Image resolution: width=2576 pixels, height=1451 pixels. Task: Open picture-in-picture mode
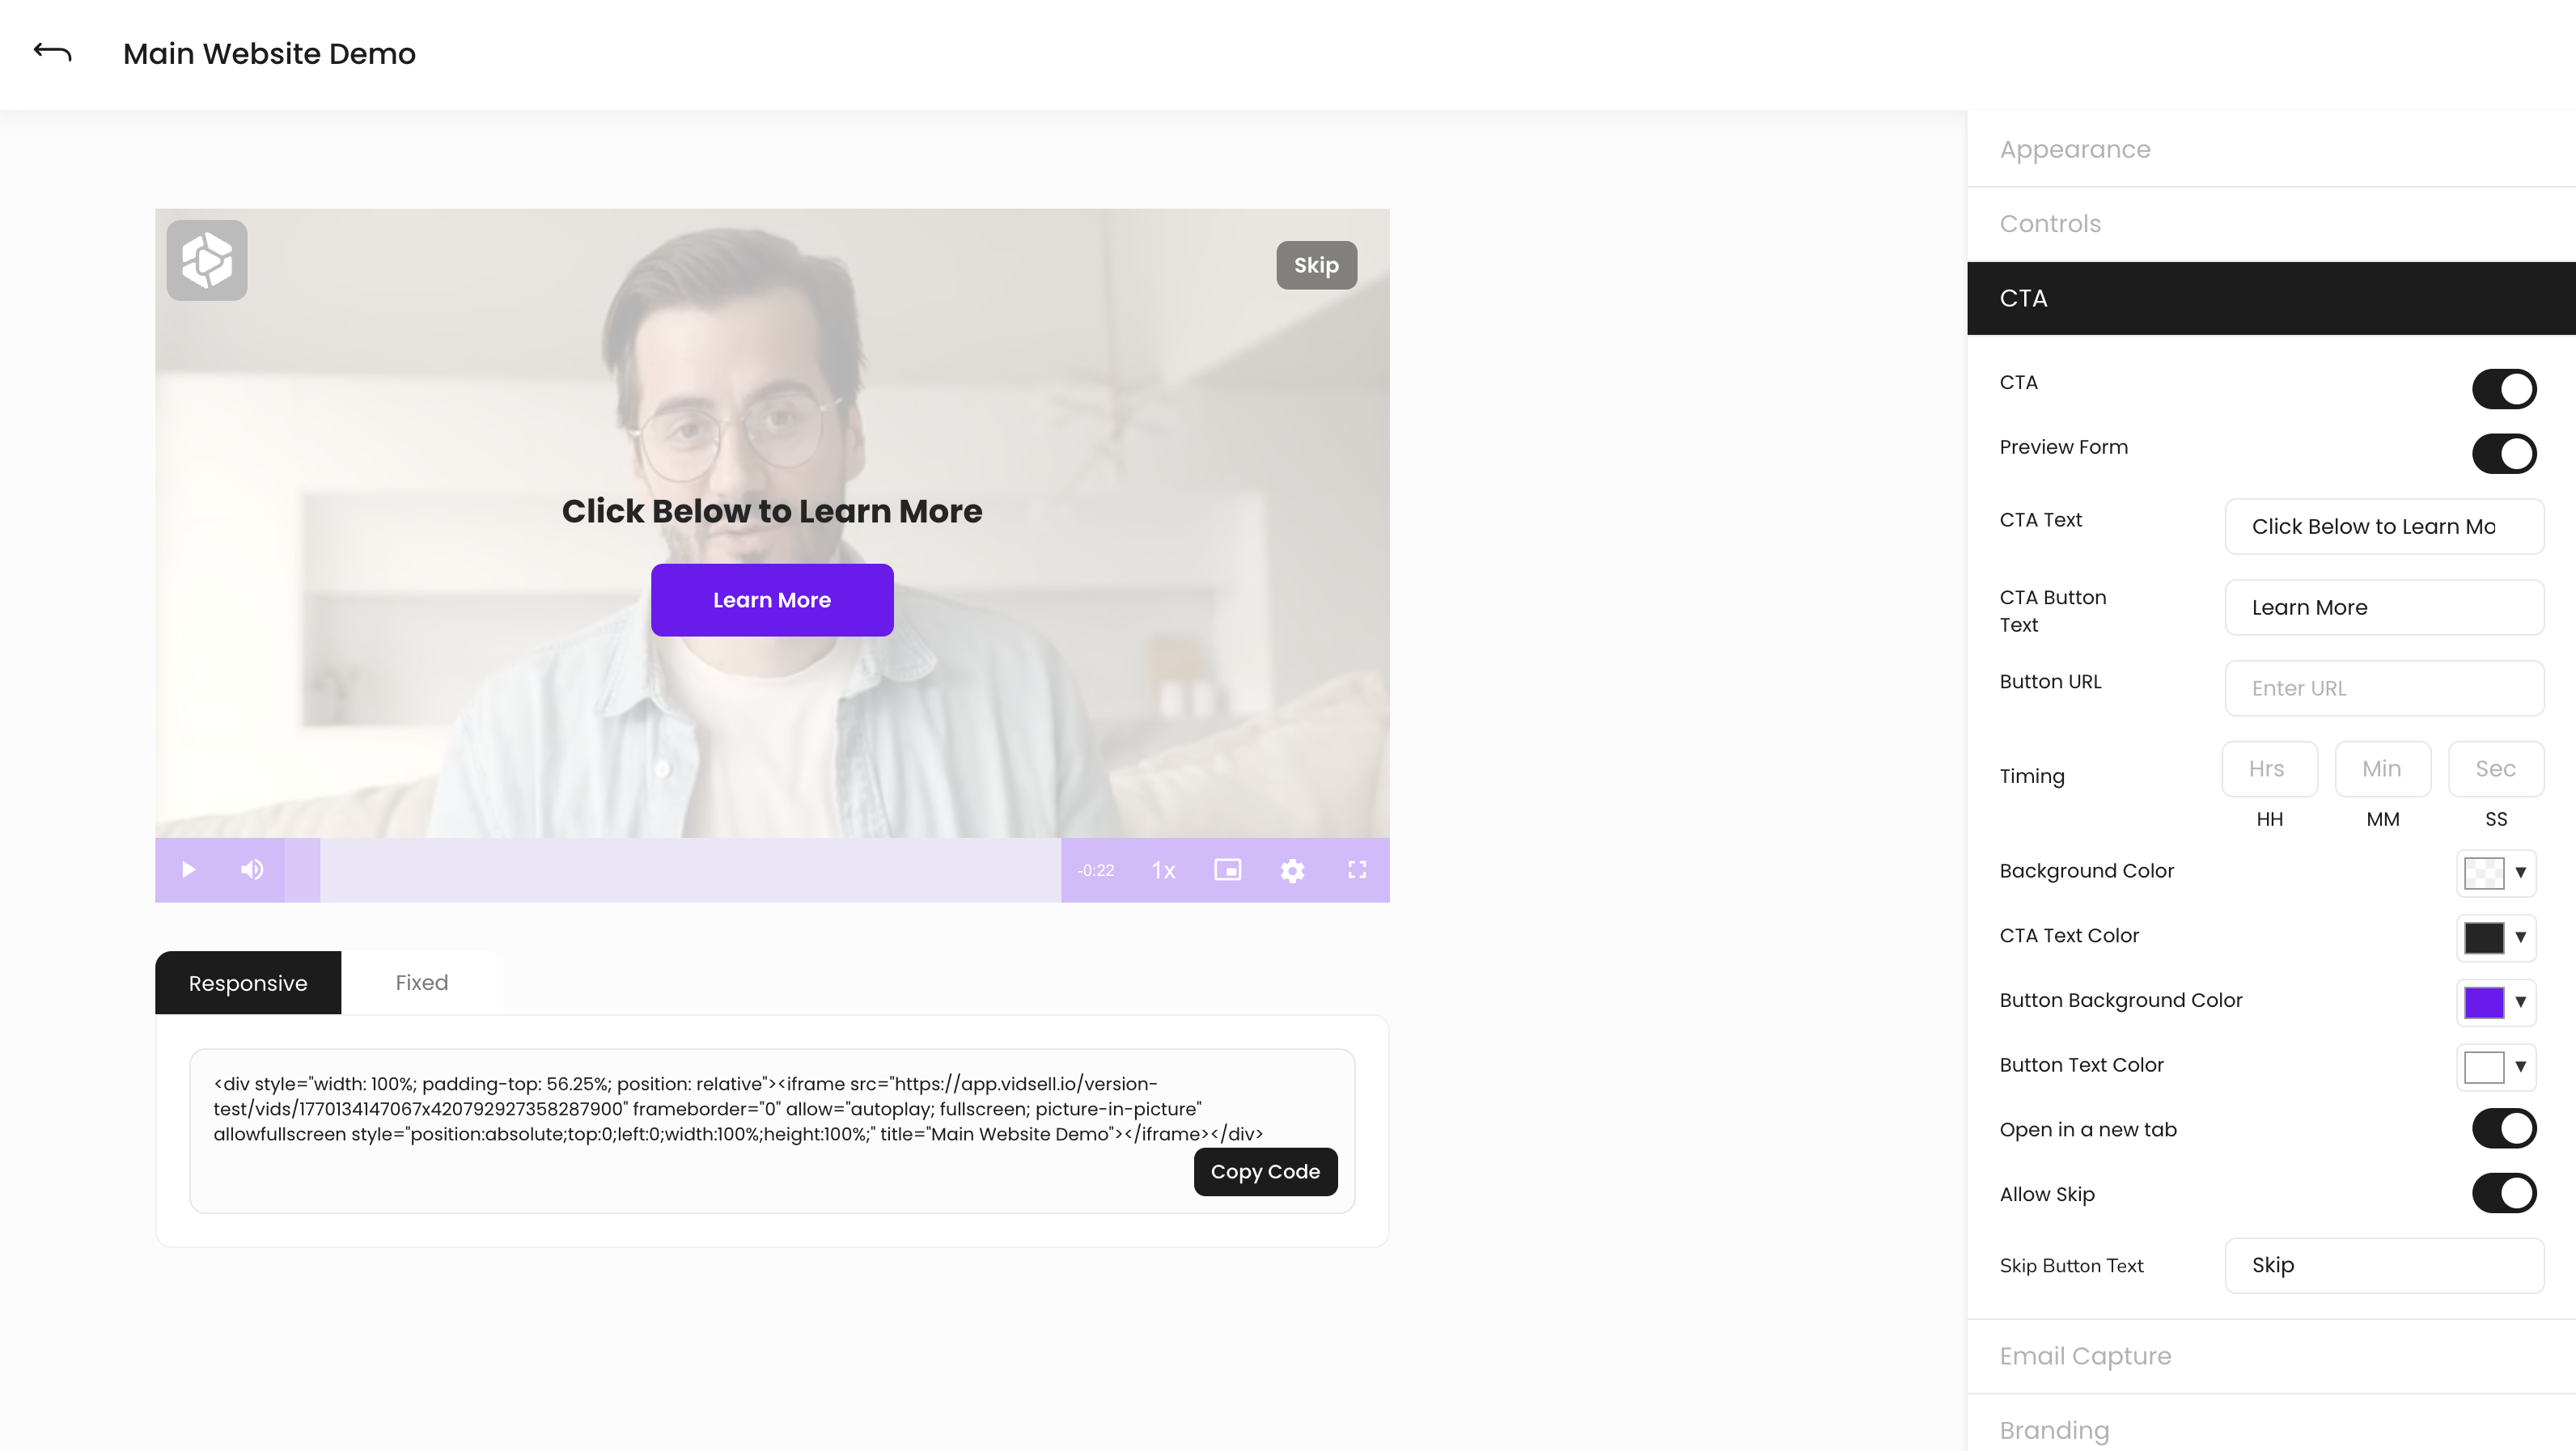[1228, 870]
